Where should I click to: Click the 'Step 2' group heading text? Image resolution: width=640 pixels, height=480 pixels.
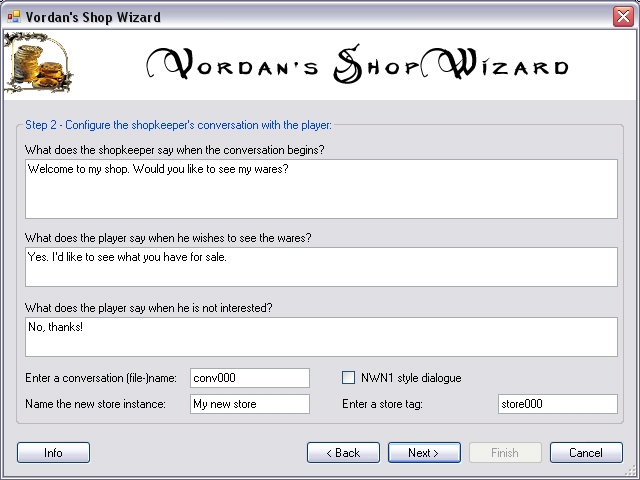[178, 125]
